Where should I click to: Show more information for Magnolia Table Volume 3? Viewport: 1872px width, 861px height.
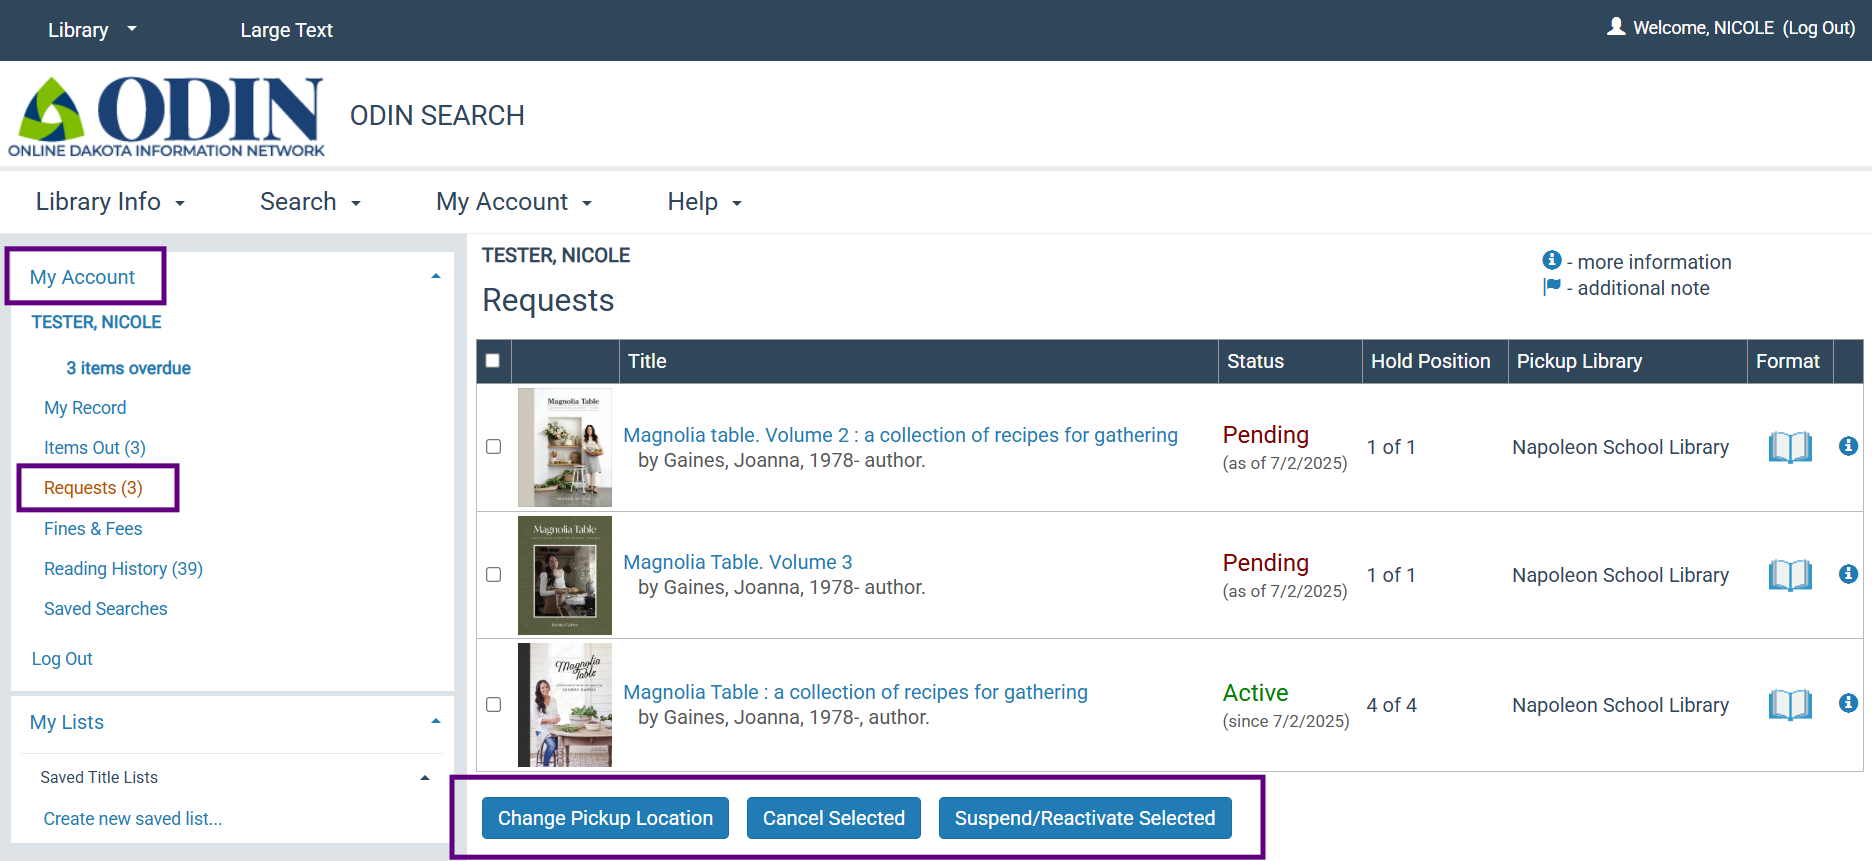[x=1848, y=574]
